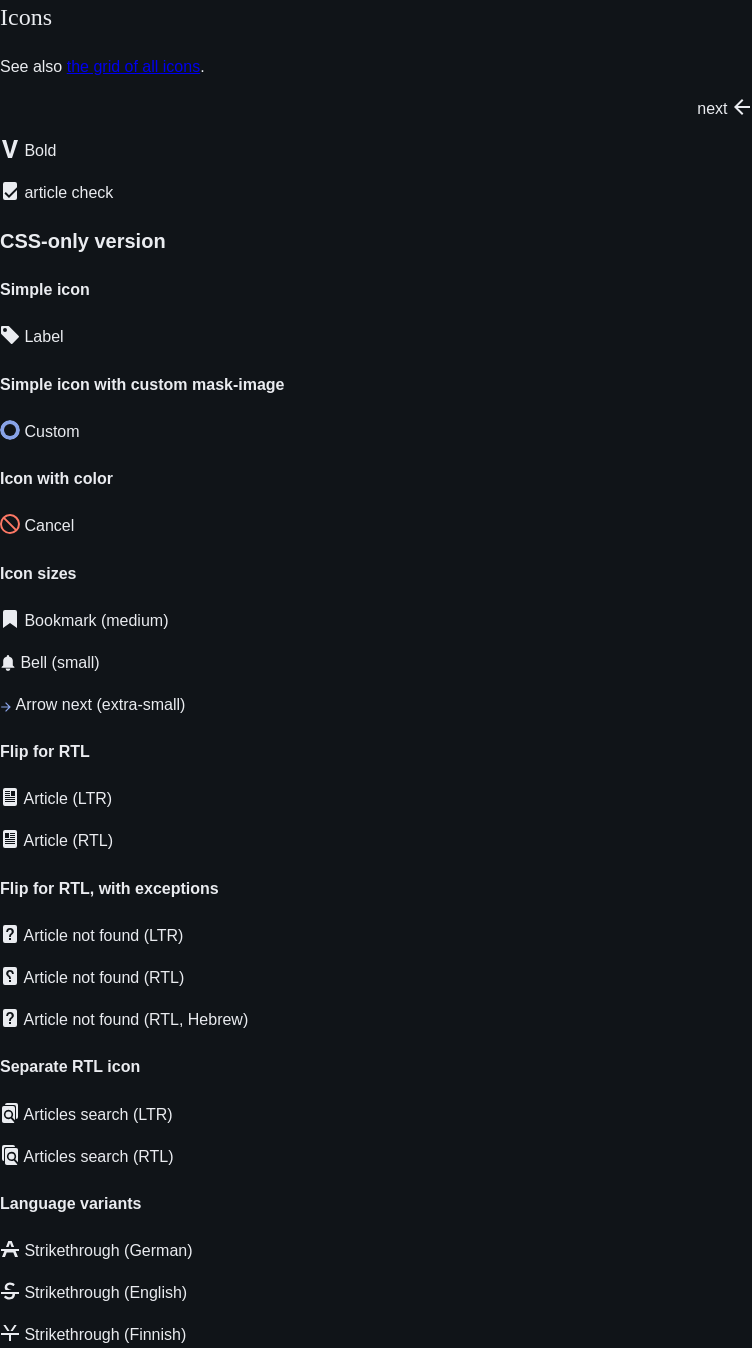The image size is (752, 1348).
Task: Click the extra-small Arrow next icon
Action: tap(6, 706)
